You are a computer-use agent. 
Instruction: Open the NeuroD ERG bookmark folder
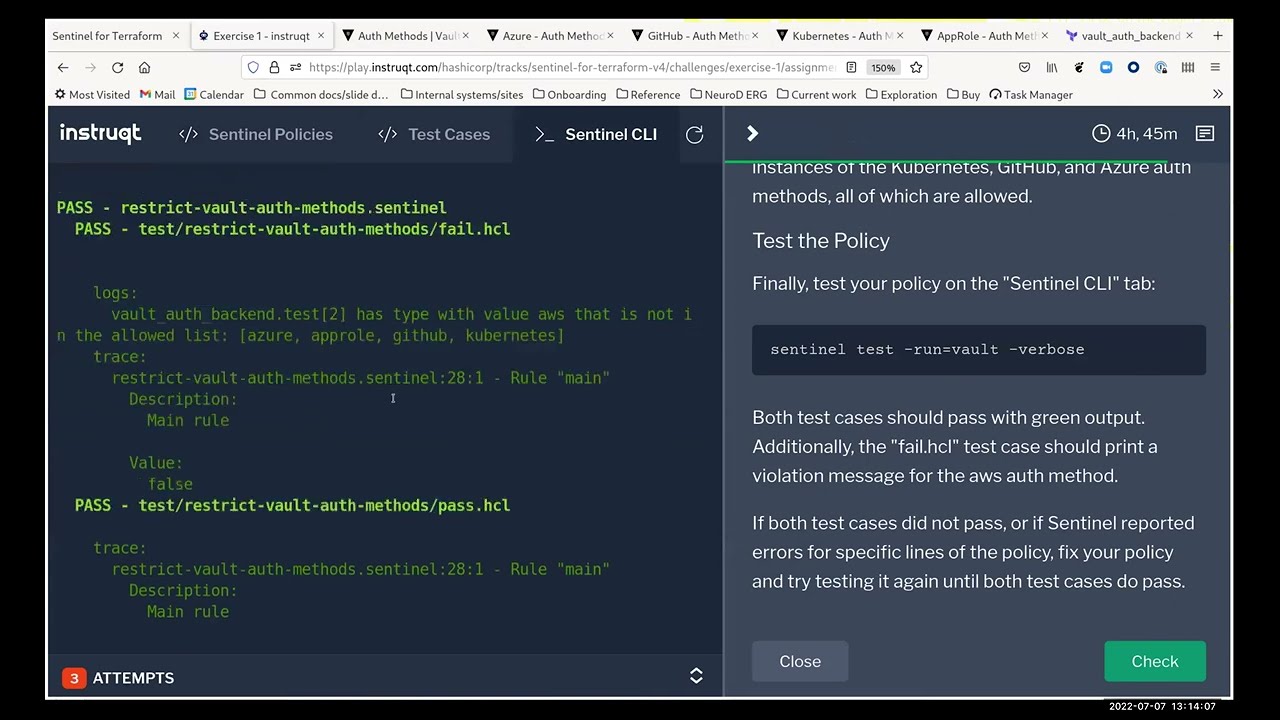728,94
